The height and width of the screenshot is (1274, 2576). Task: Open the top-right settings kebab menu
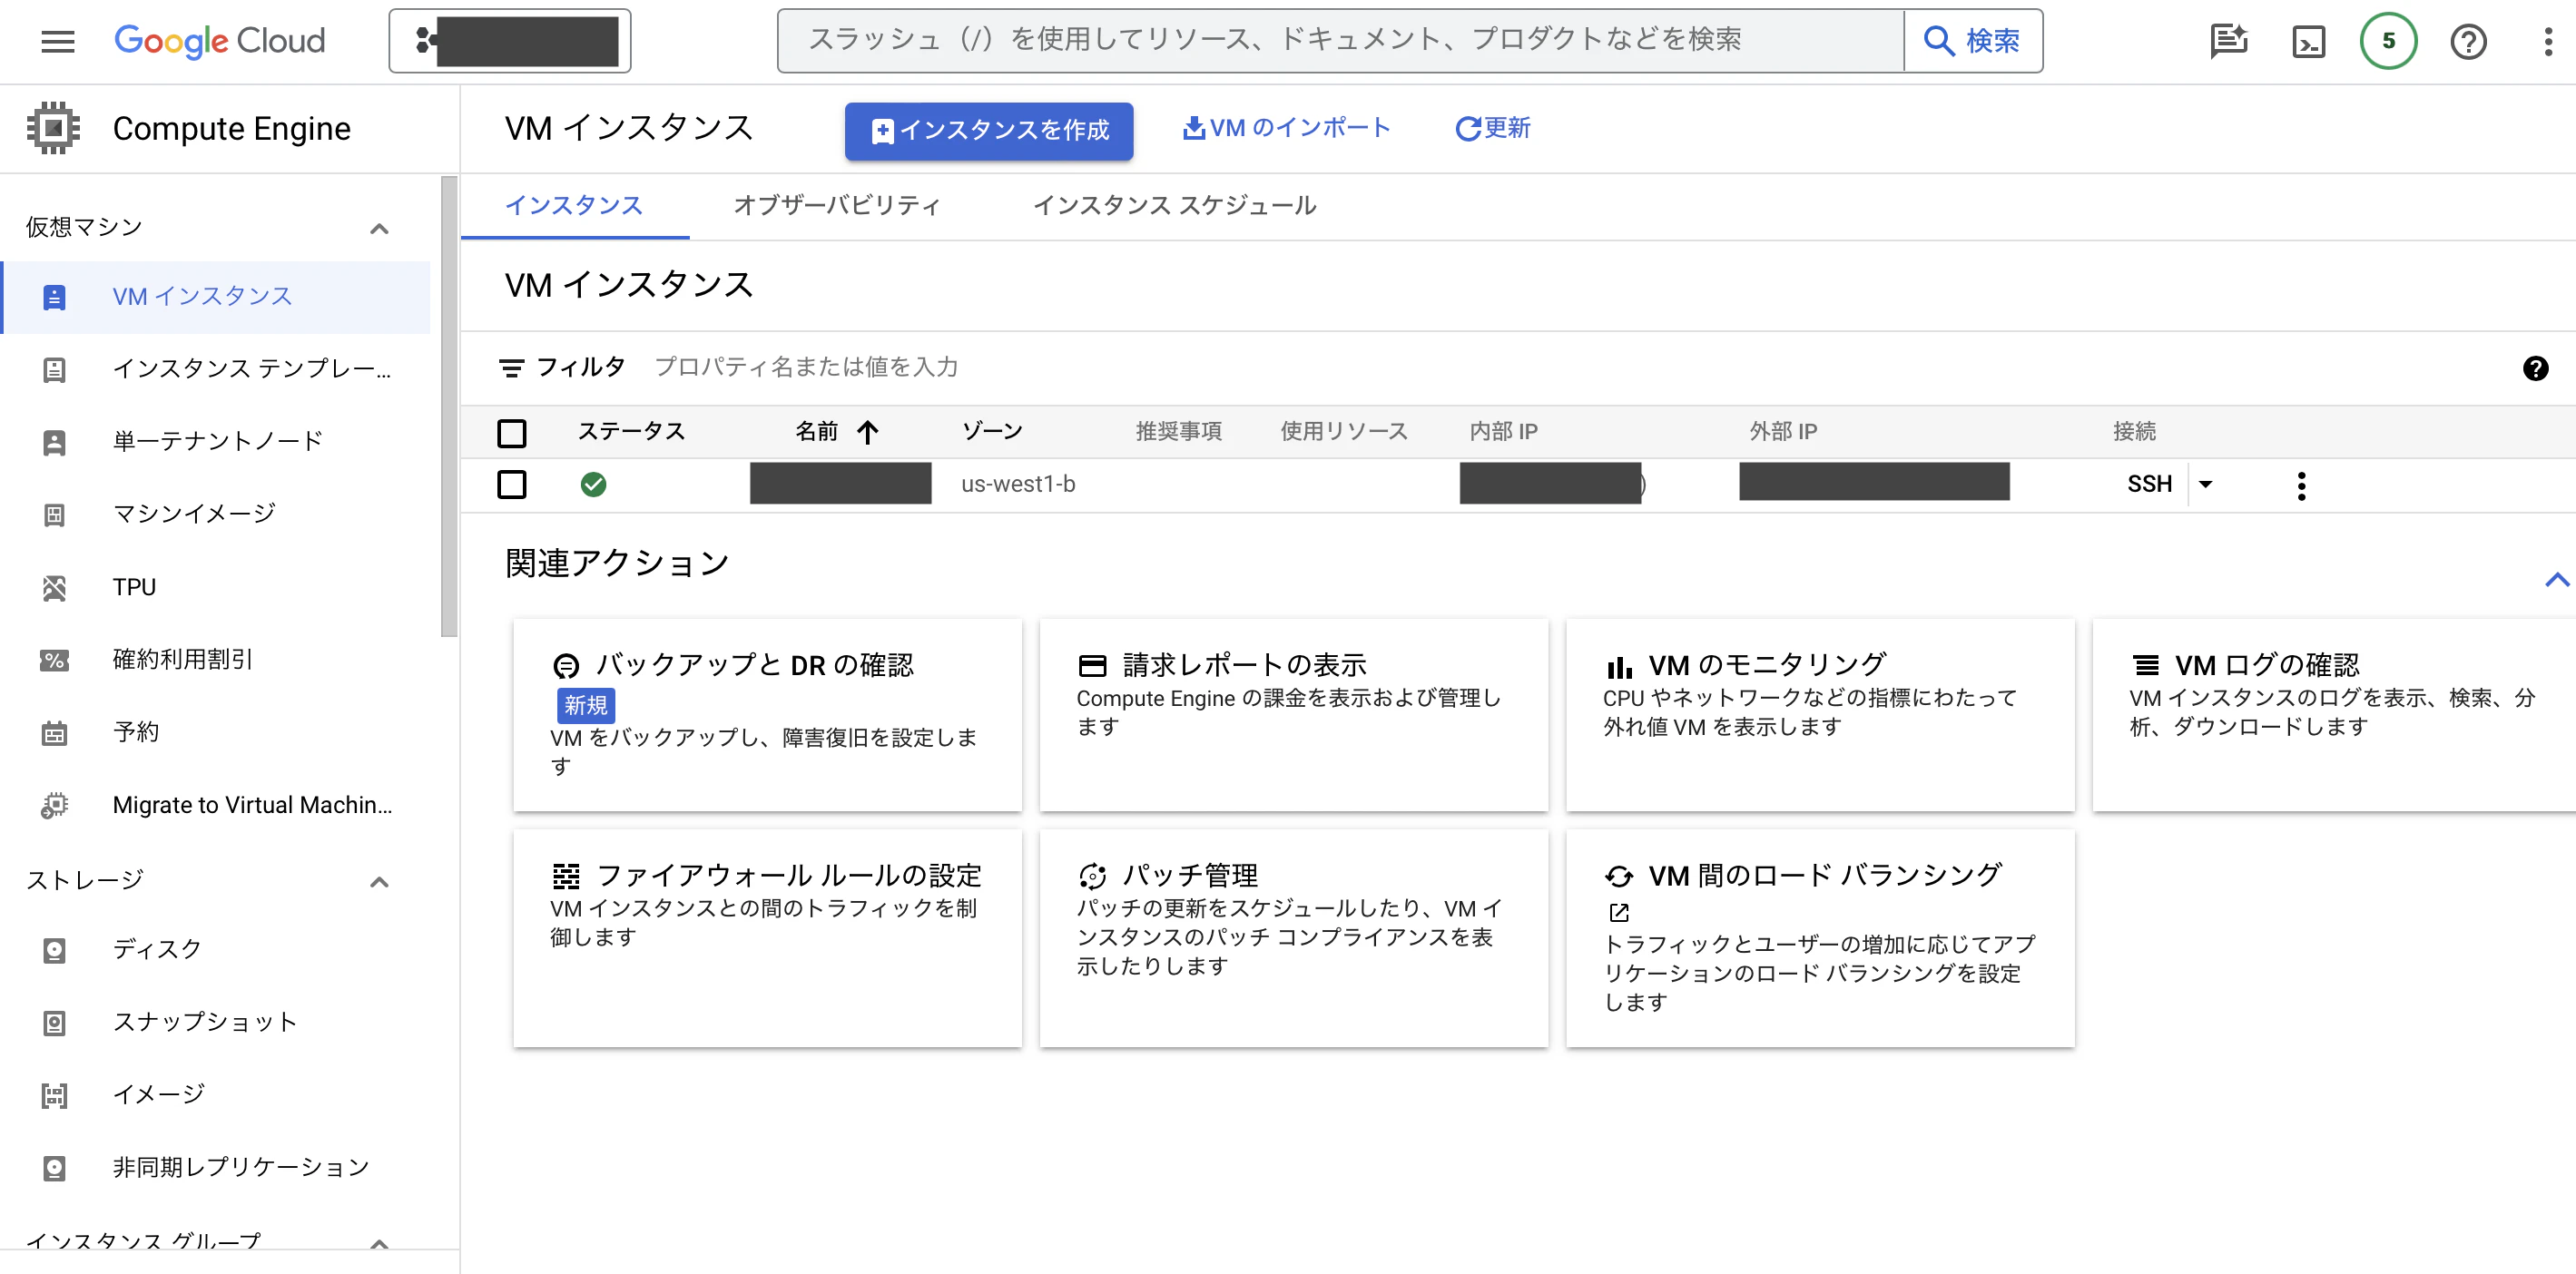[2548, 41]
